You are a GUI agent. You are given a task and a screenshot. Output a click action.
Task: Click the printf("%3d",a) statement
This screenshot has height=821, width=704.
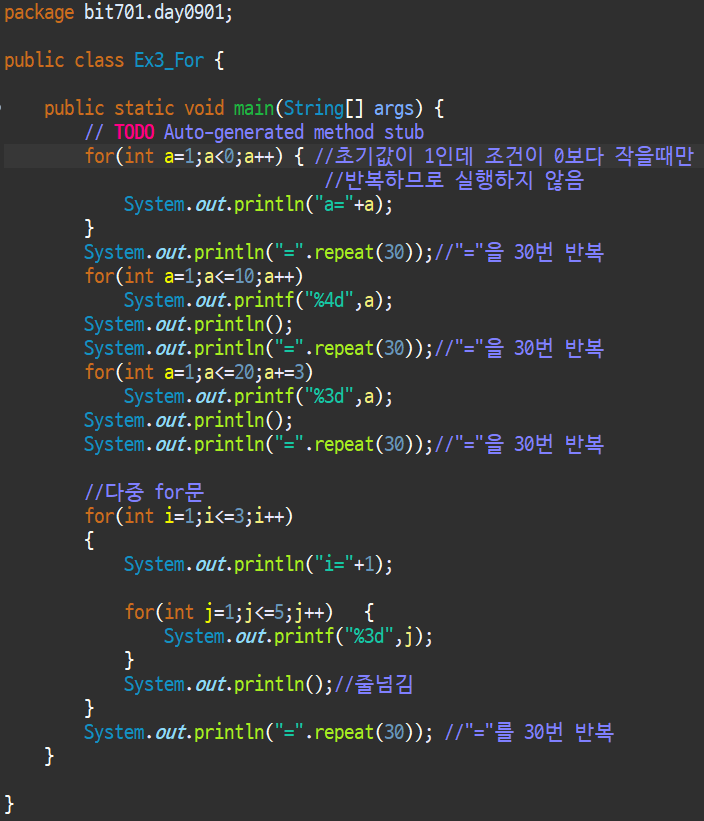coord(258,396)
